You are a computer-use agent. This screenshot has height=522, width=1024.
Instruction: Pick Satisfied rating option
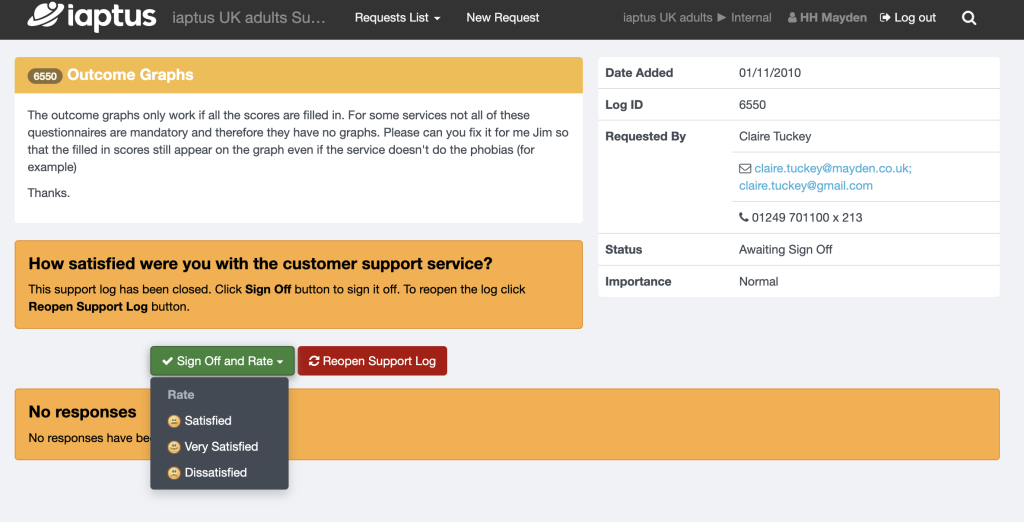click(x=207, y=421)
